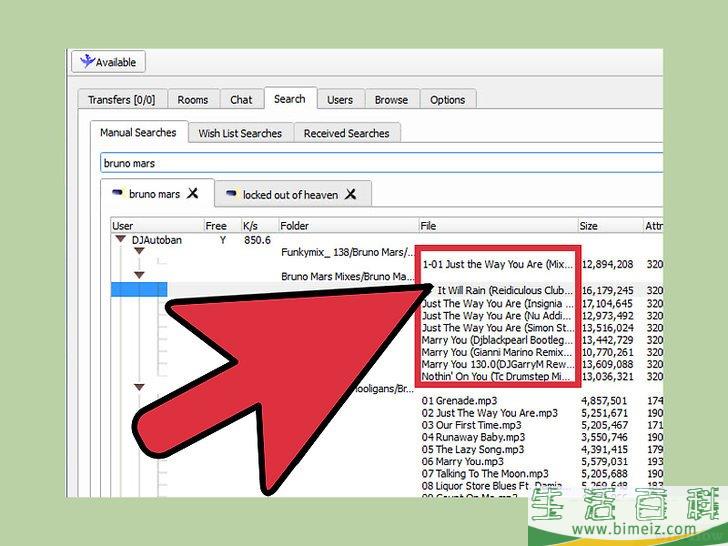Select Just The Way You Are (Simon St file
The image size is (728, 546).
(497, 327)
